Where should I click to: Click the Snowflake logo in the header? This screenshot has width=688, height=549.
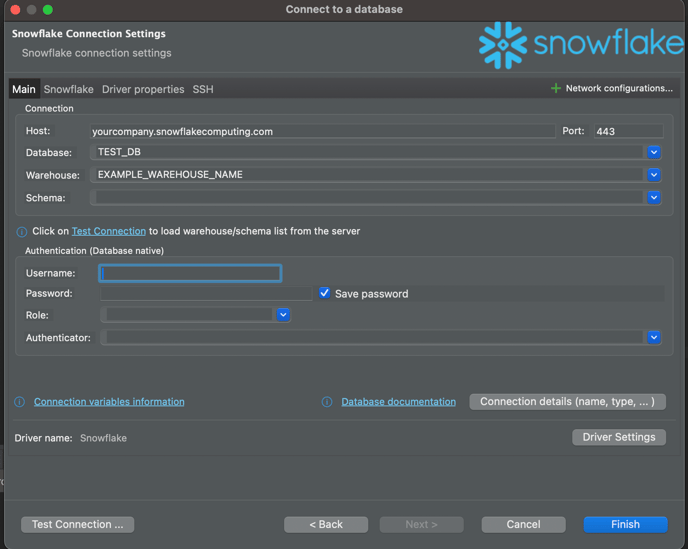tap(581, 45)
